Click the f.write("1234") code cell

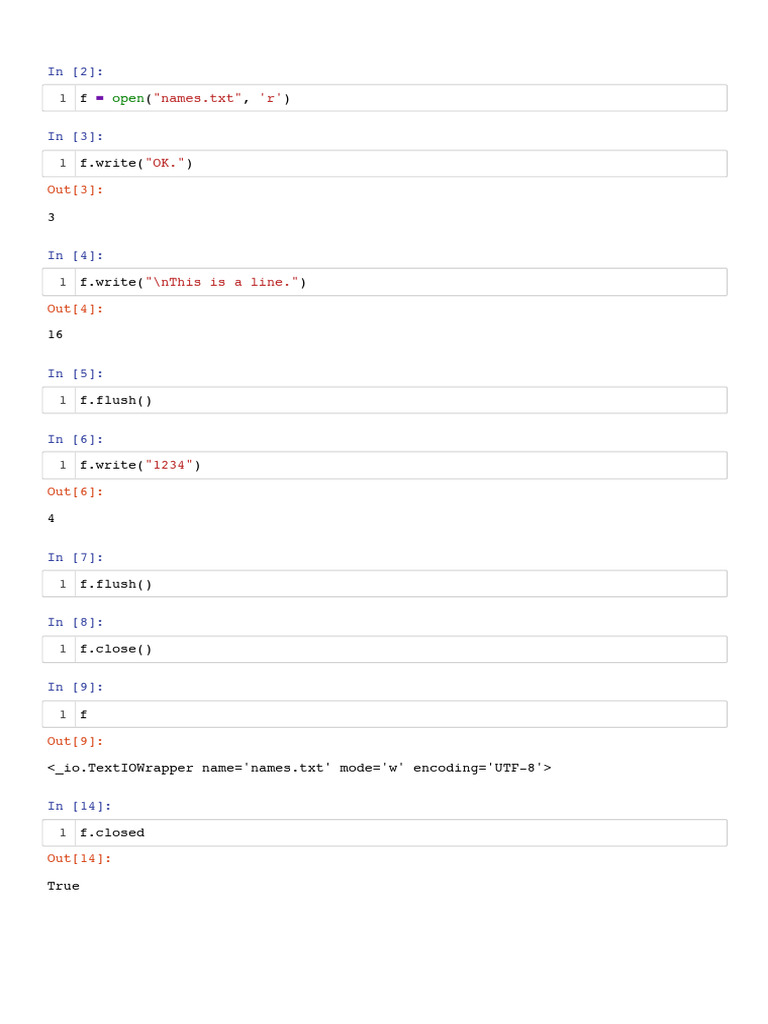click(x=400, y=465)
